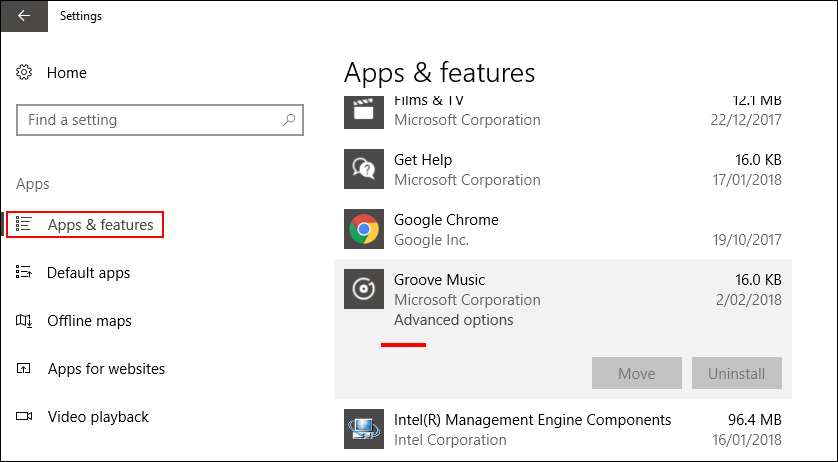The width and height of the screenshot is (838, 462).
Task: Click the search magnifier icon
Action: (x=289, y=120)
